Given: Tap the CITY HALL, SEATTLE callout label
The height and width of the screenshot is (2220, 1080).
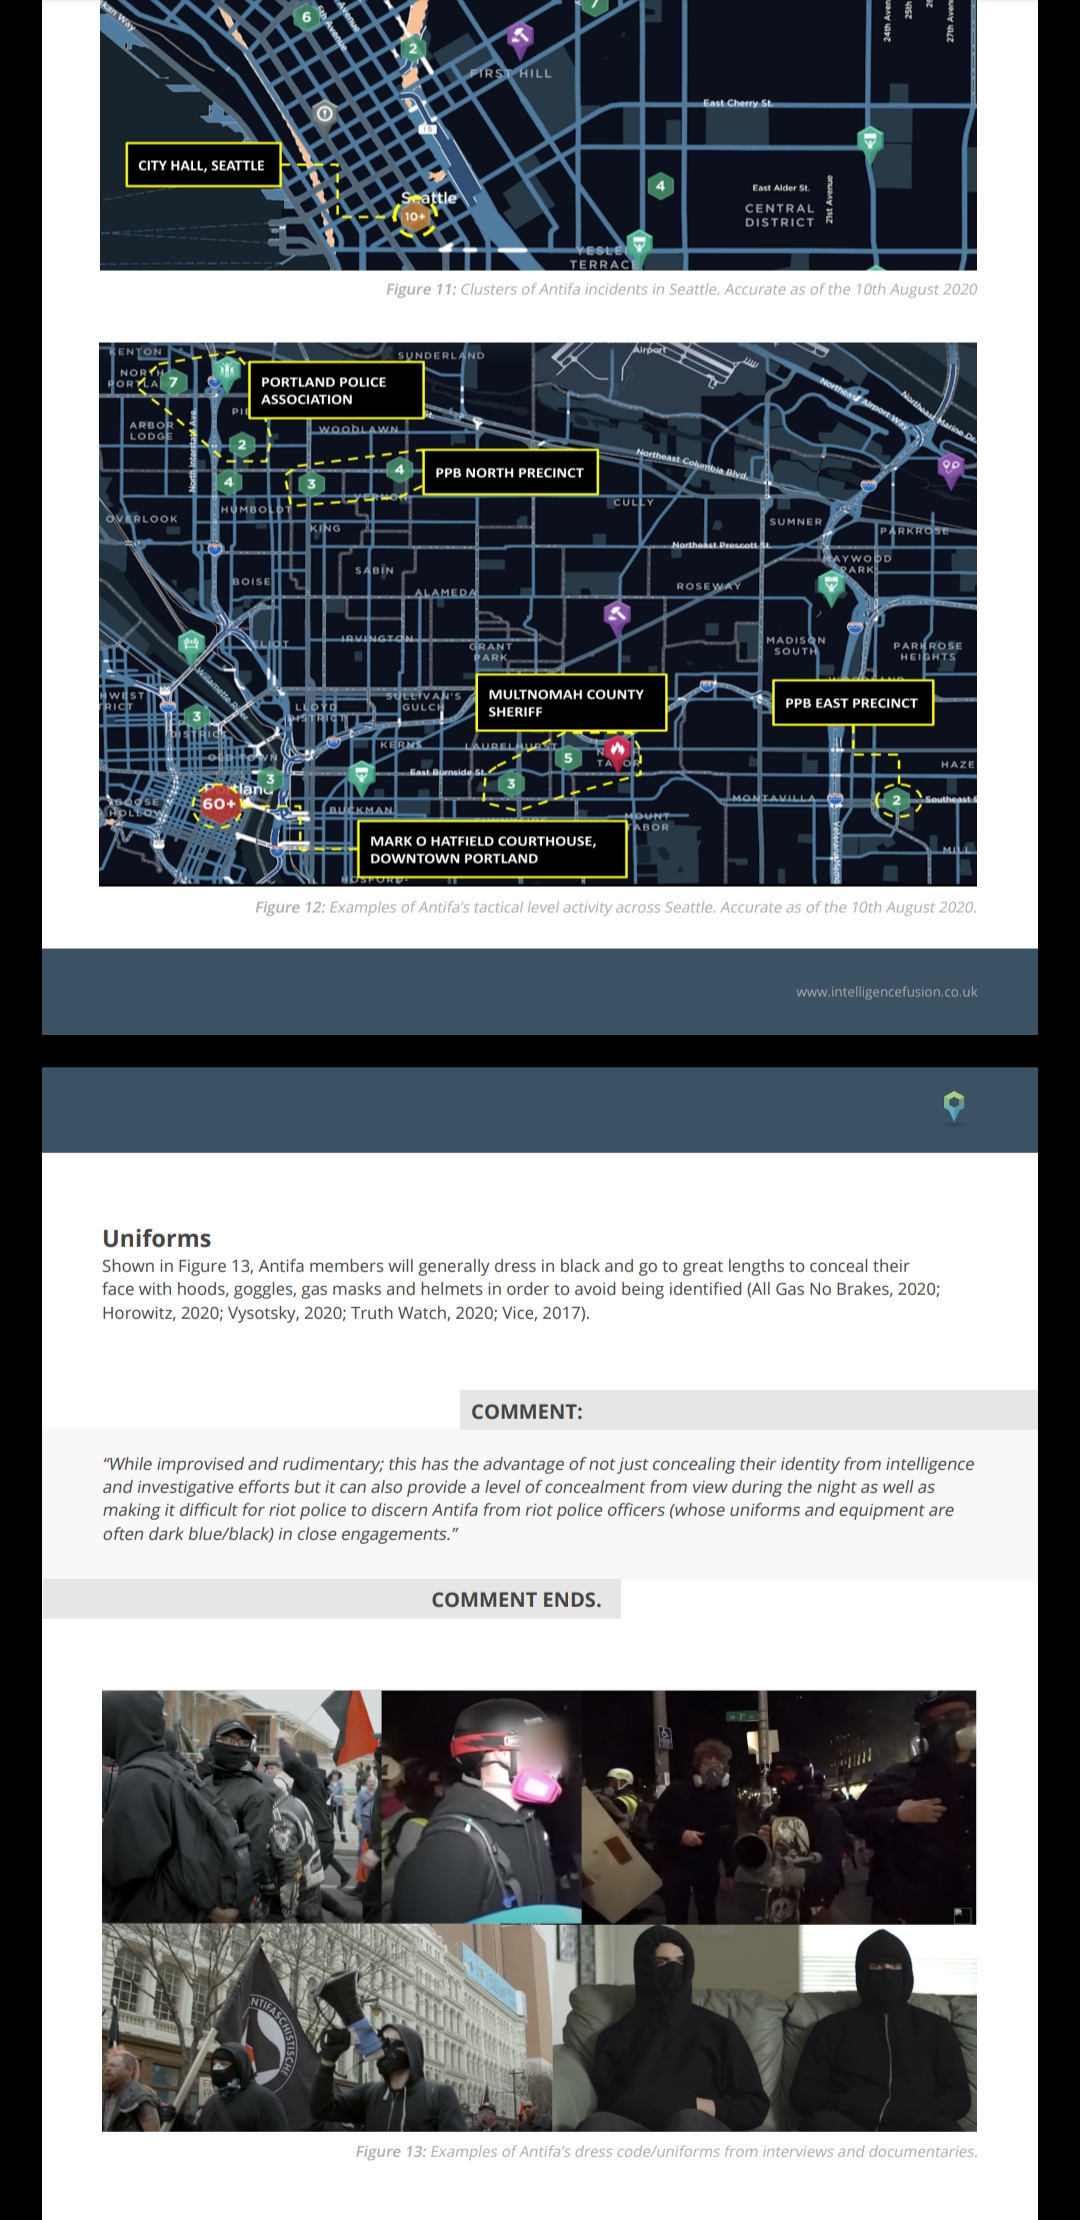Looking at the screenshot, I should (202, 165).
